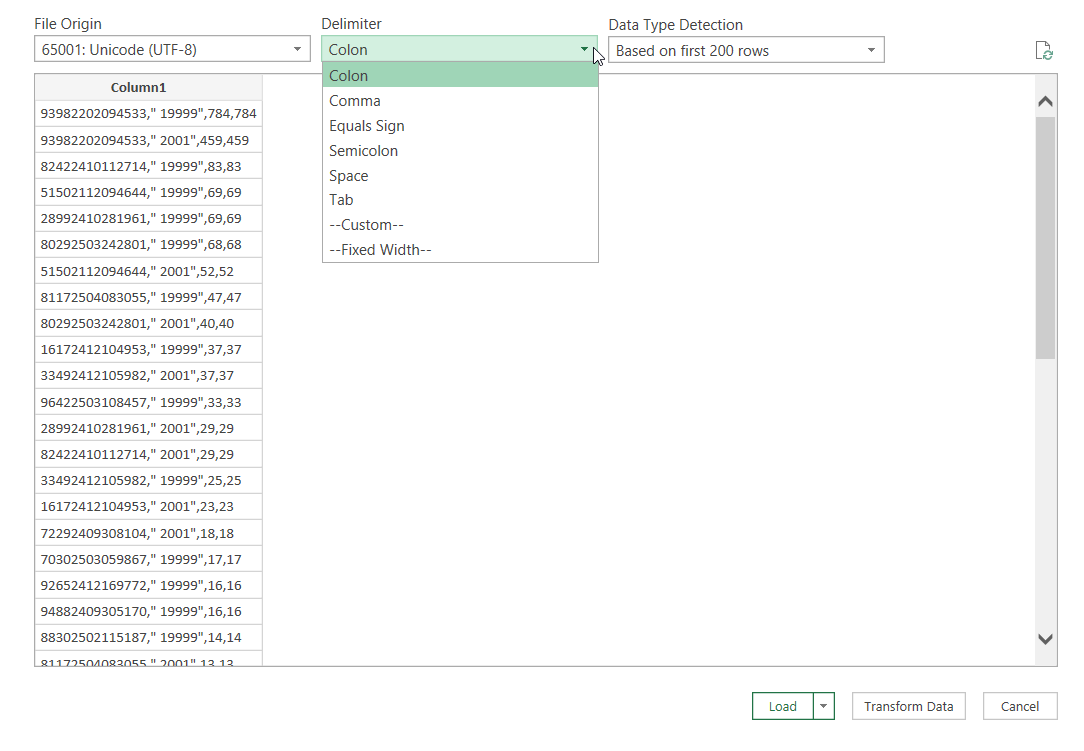The width and height of the screenshot is (1084, 751).
Task: Choose Semicolon as delimiter
Action: pyautogui.click(x=460, y=151)
